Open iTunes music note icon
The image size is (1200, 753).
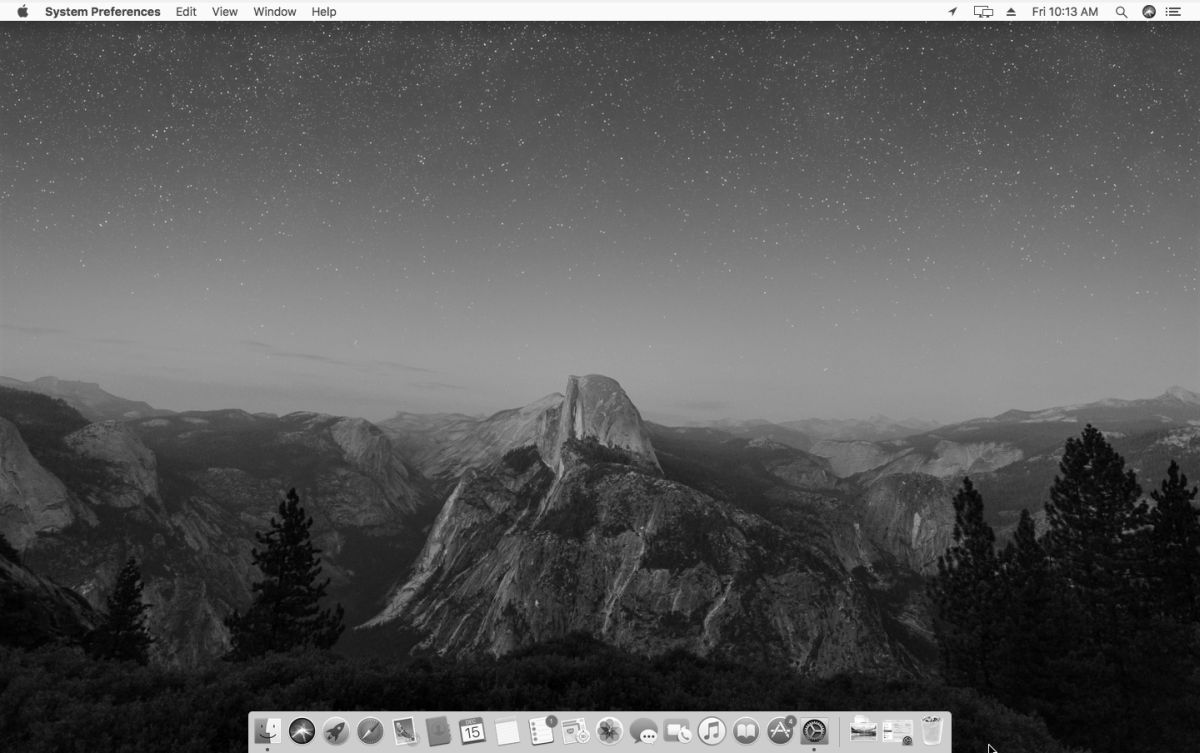(x=711, y=731)
